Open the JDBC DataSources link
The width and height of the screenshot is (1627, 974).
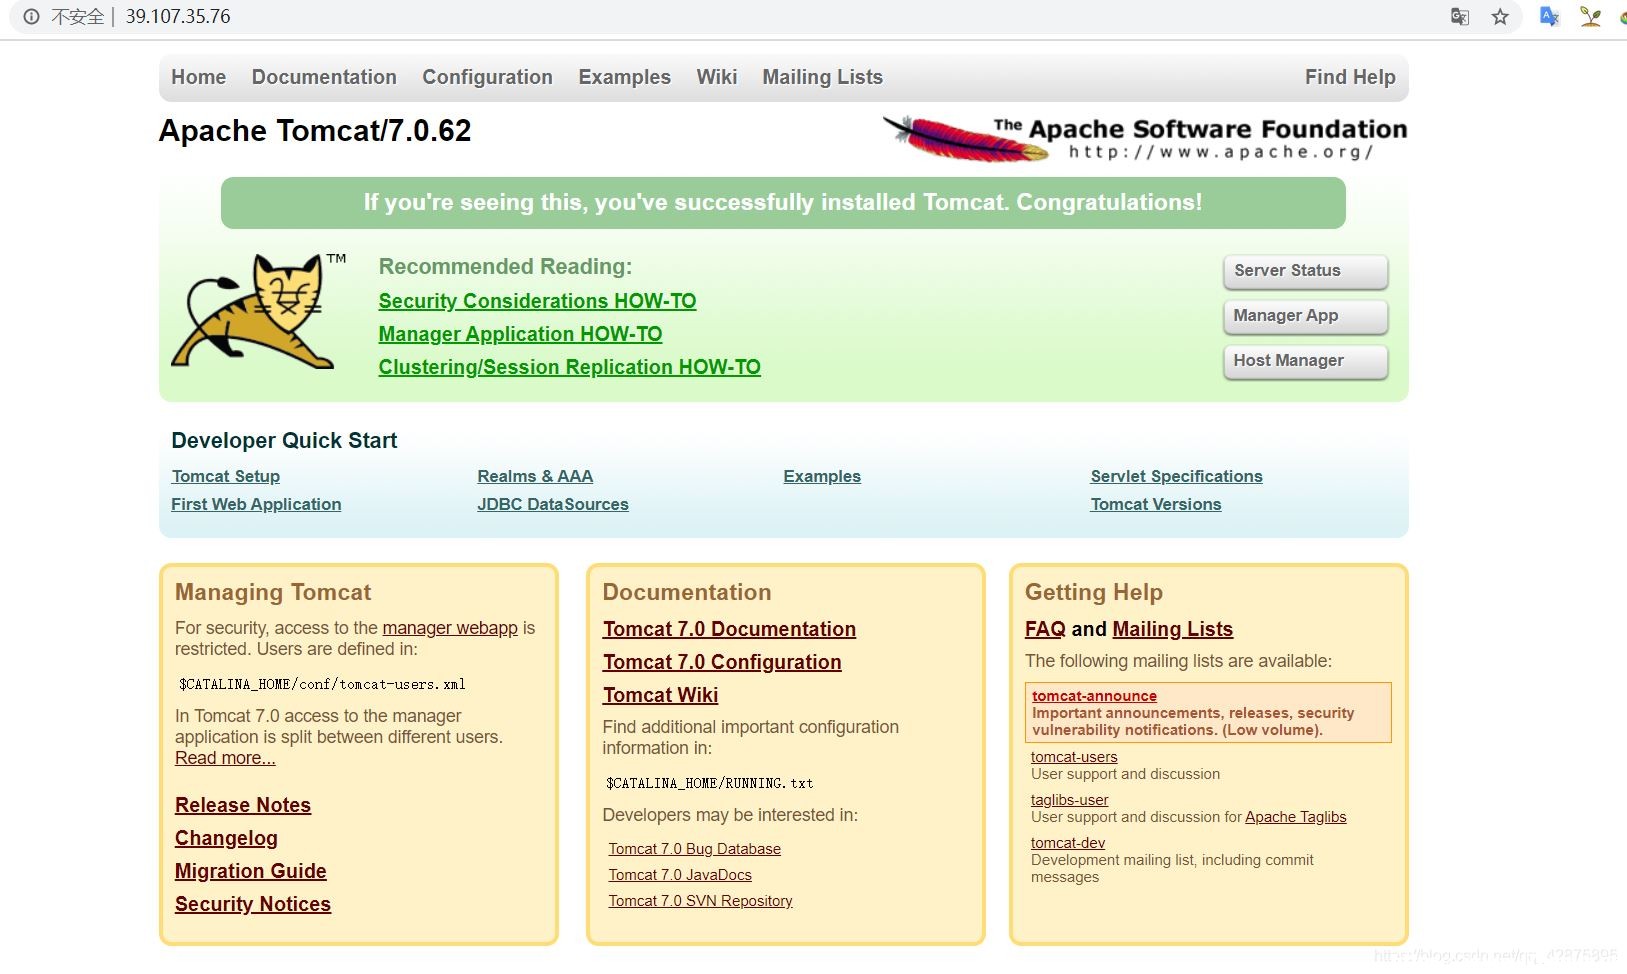click(x=553, y=504)
